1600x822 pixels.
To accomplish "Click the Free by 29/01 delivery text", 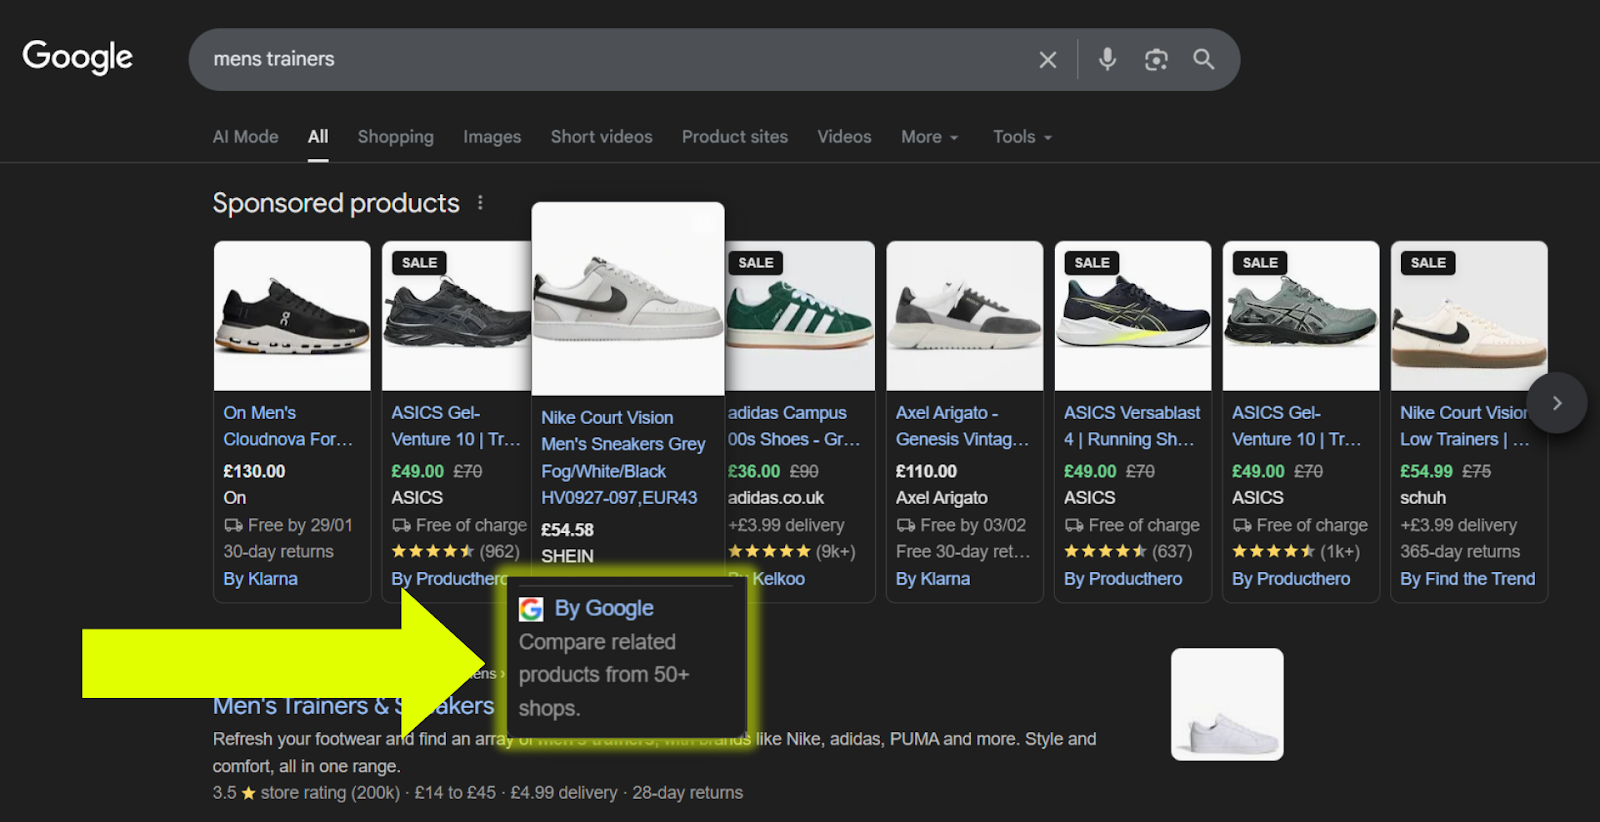I will tap(288, 525).
